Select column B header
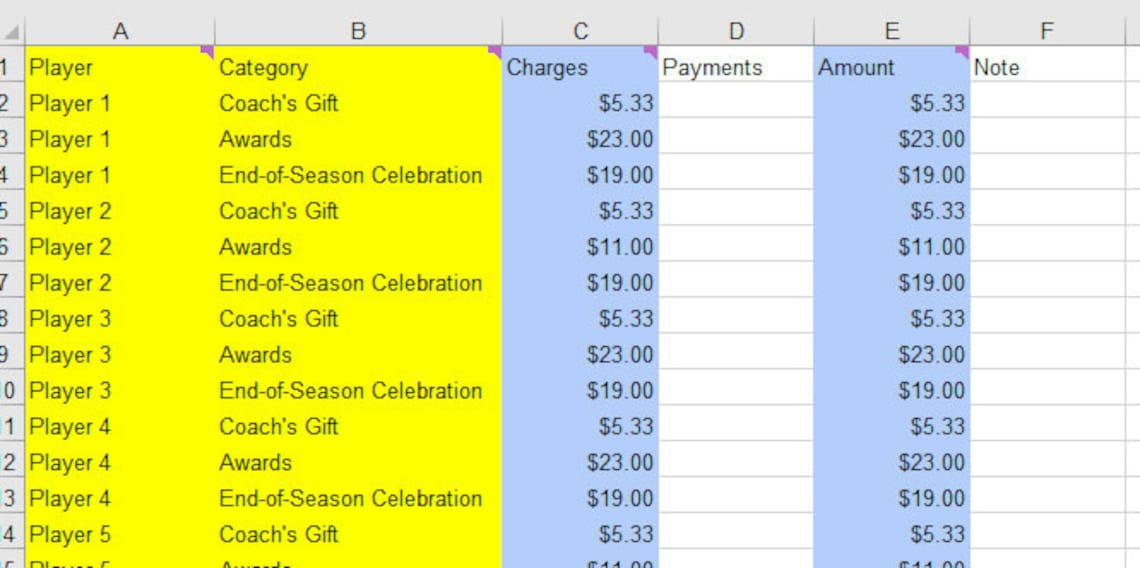 [358, 31]
